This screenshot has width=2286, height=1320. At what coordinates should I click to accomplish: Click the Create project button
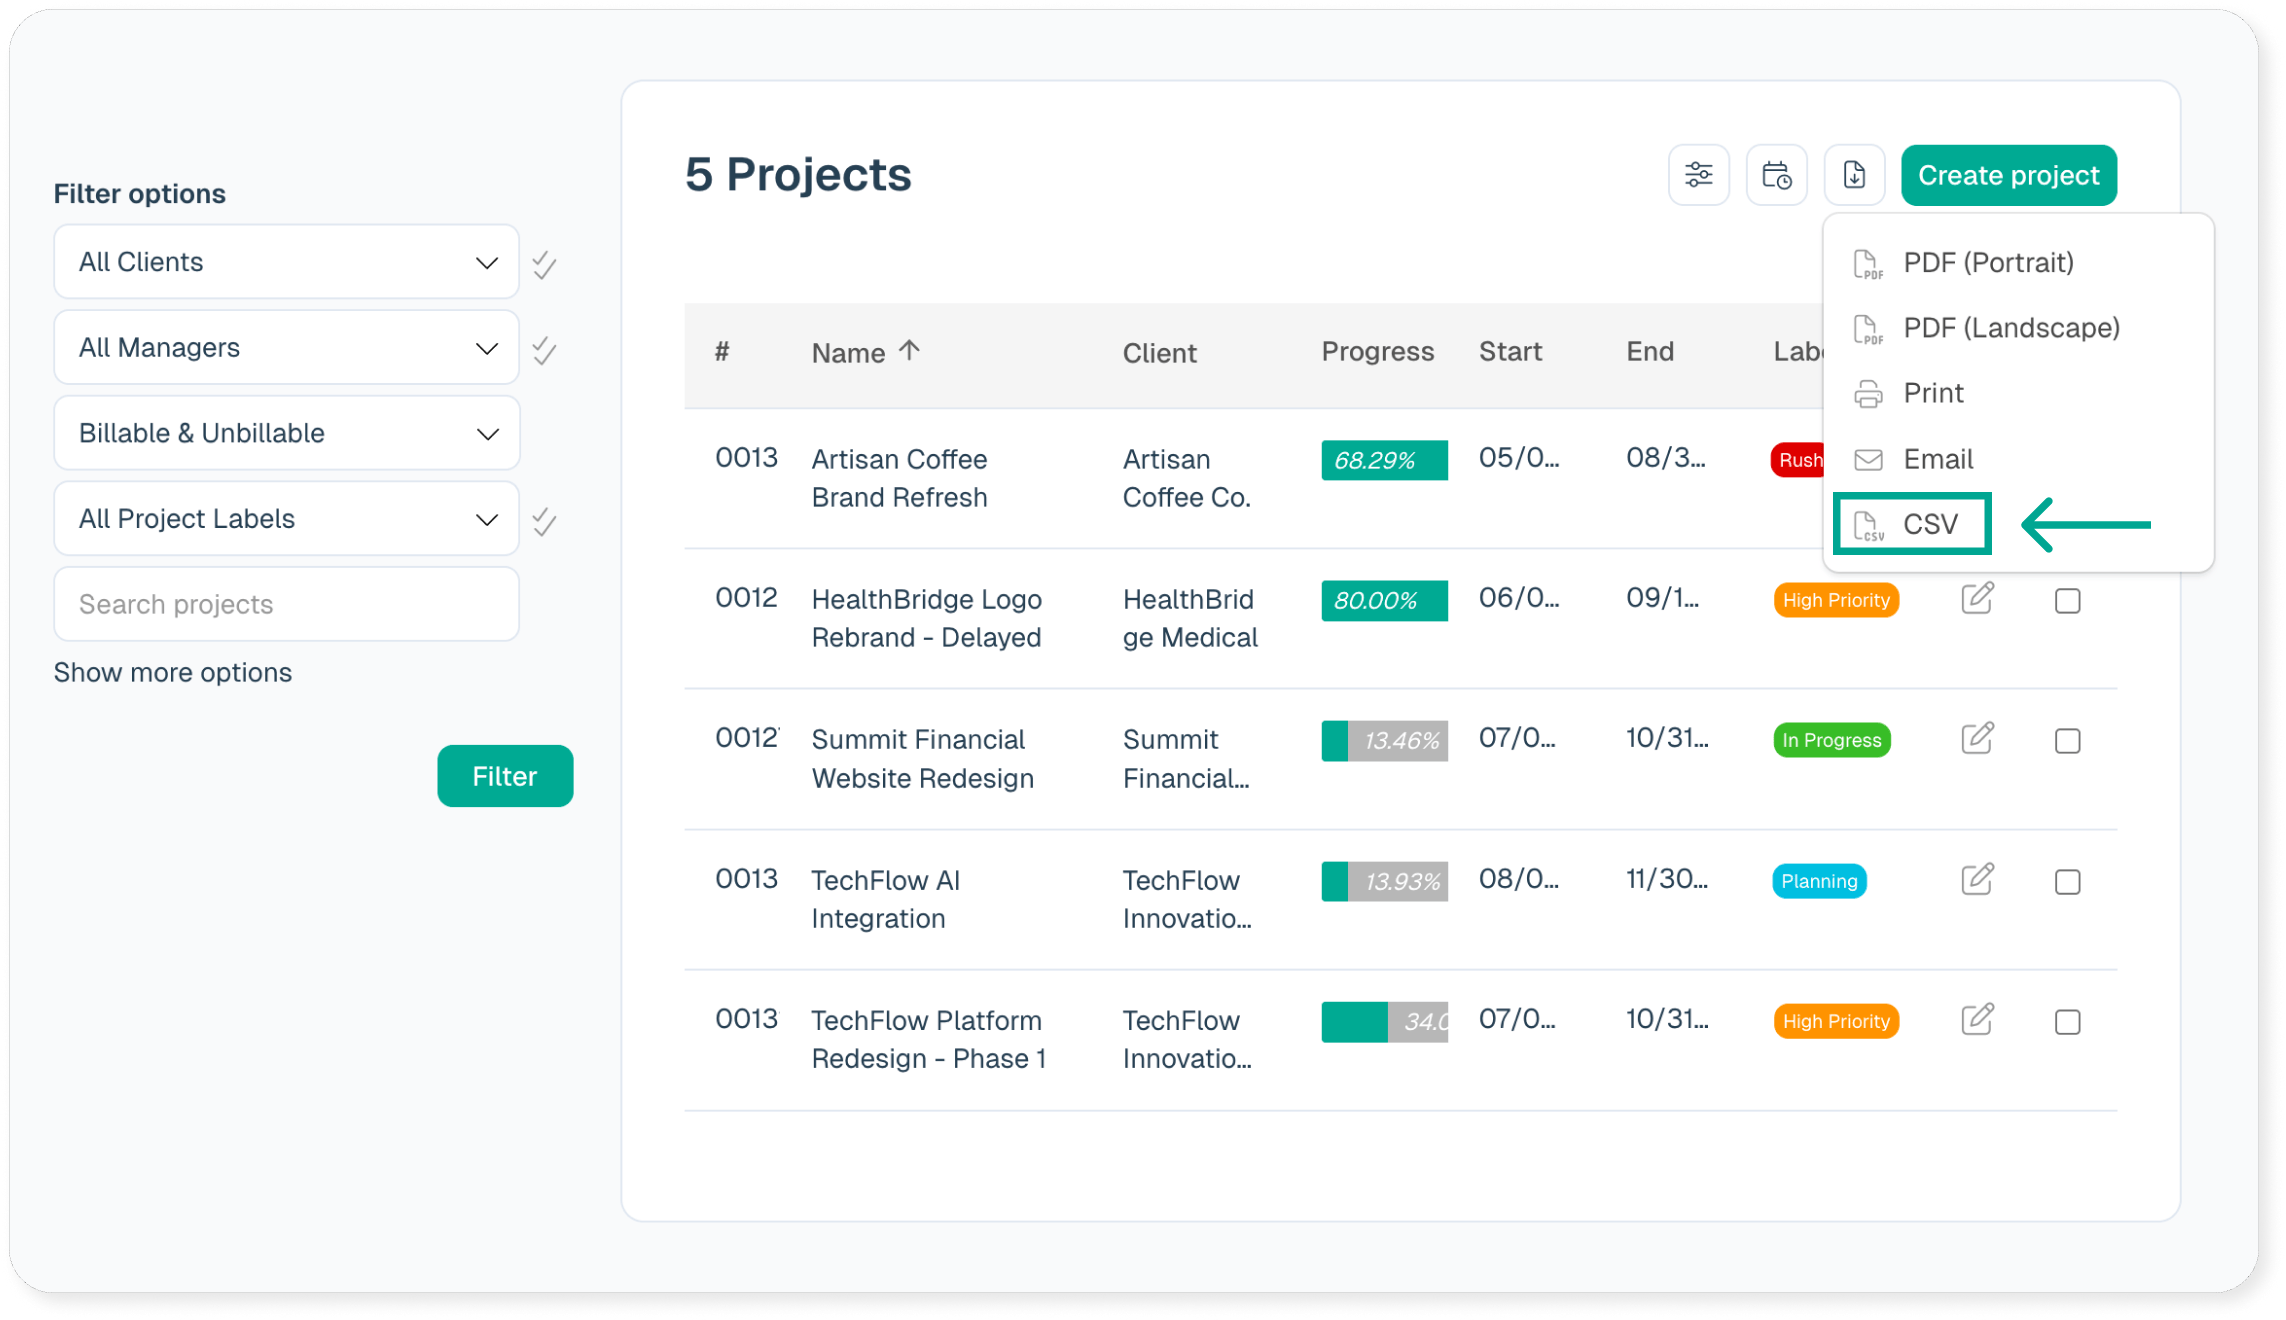(x=2008, y=175)
